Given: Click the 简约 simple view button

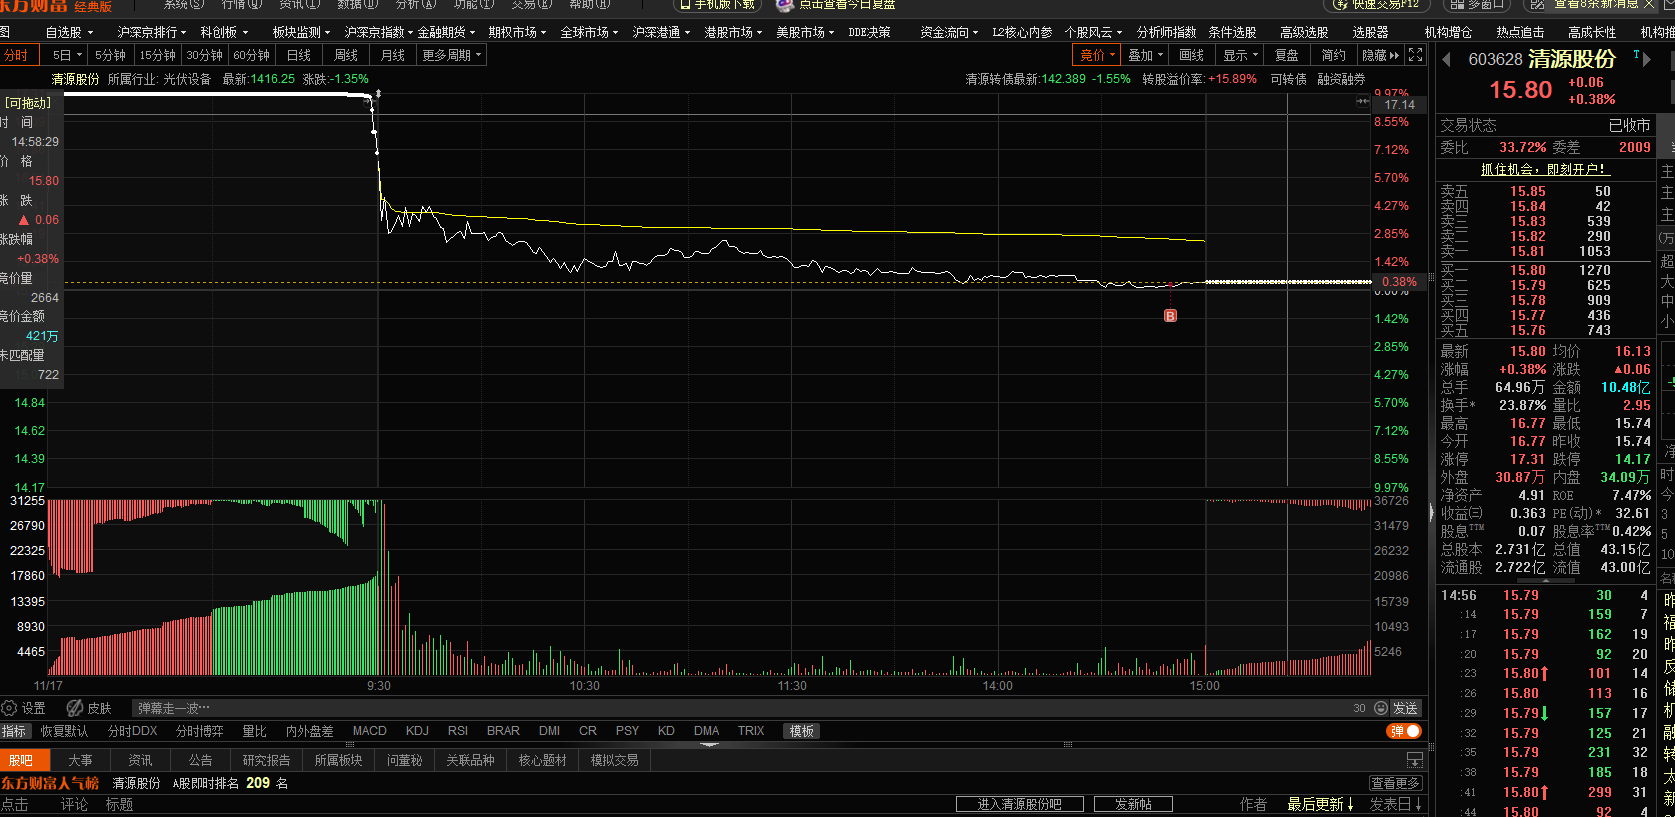Looking at the screenshot, I should (1334, 55).
